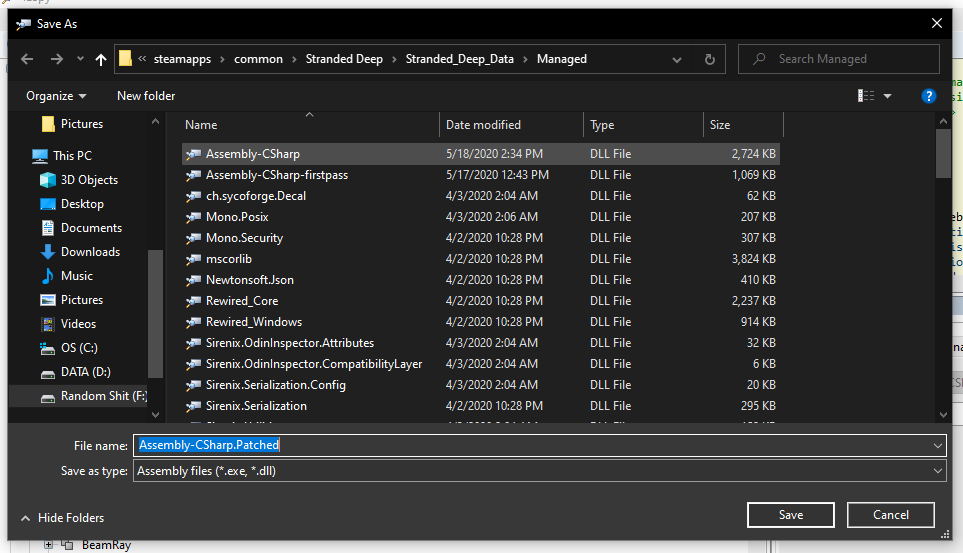
Task: Open the Downloads folder in sidebar
Action: [90, 252]
